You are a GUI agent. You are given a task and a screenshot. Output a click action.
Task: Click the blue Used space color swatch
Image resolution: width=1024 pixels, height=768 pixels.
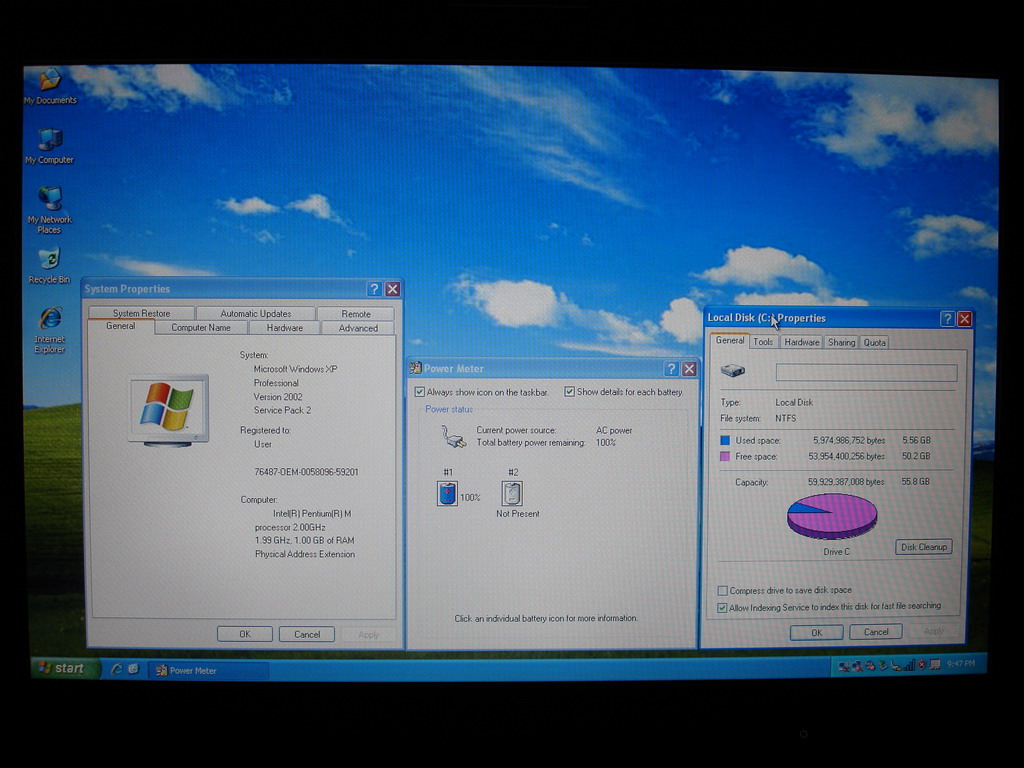pos(725,441)
